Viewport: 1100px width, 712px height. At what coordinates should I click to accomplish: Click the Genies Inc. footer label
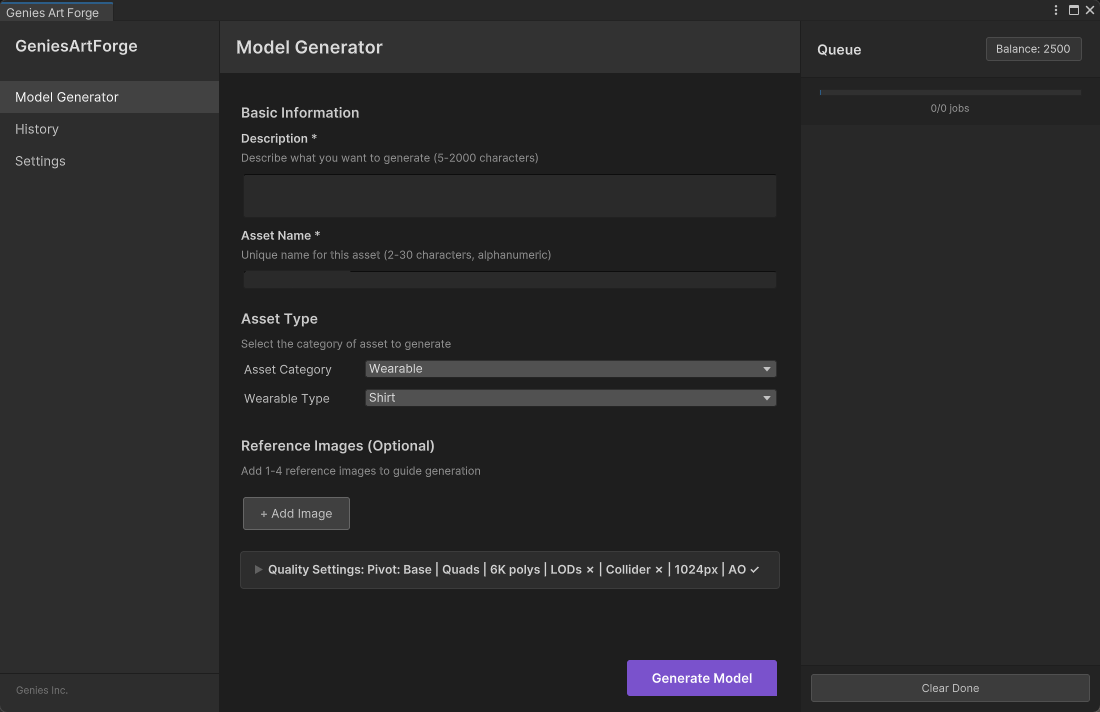(x=42, y=690)
